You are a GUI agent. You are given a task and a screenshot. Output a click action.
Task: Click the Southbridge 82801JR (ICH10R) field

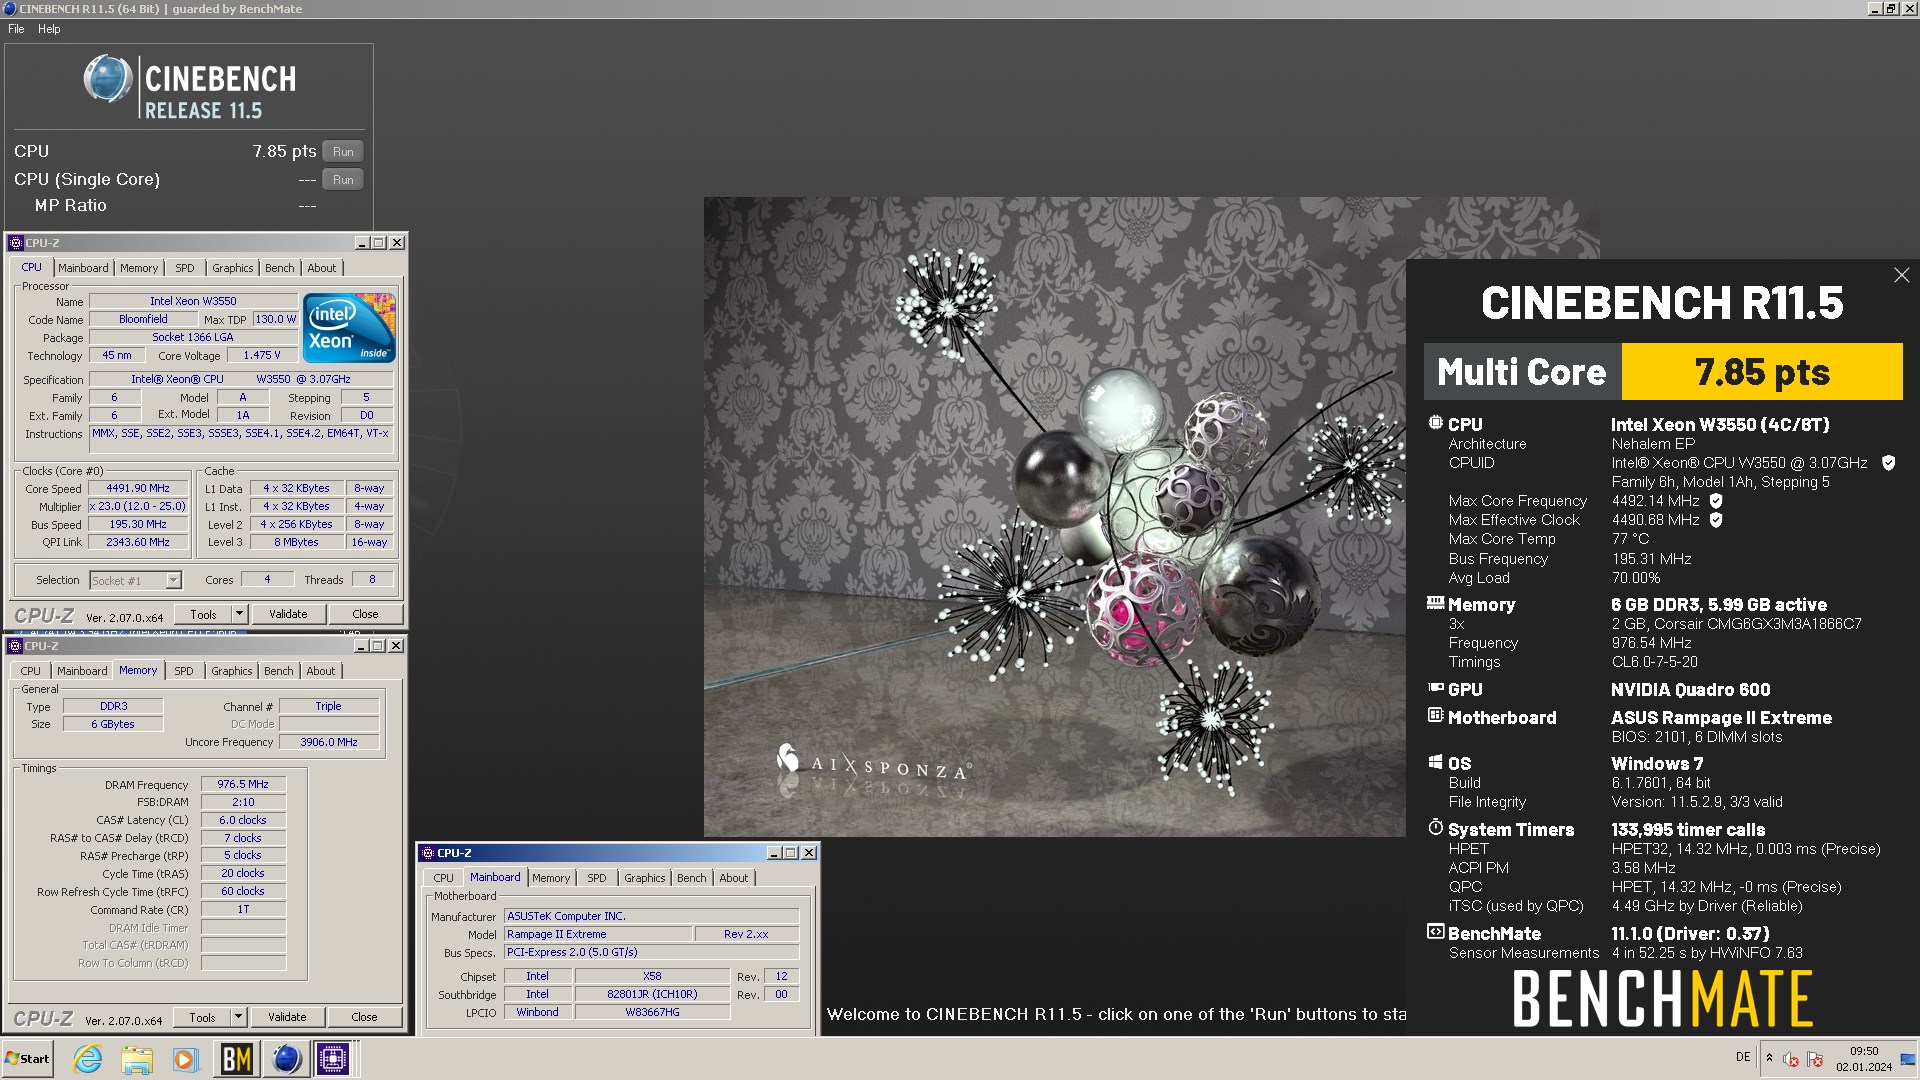[652, 994]
